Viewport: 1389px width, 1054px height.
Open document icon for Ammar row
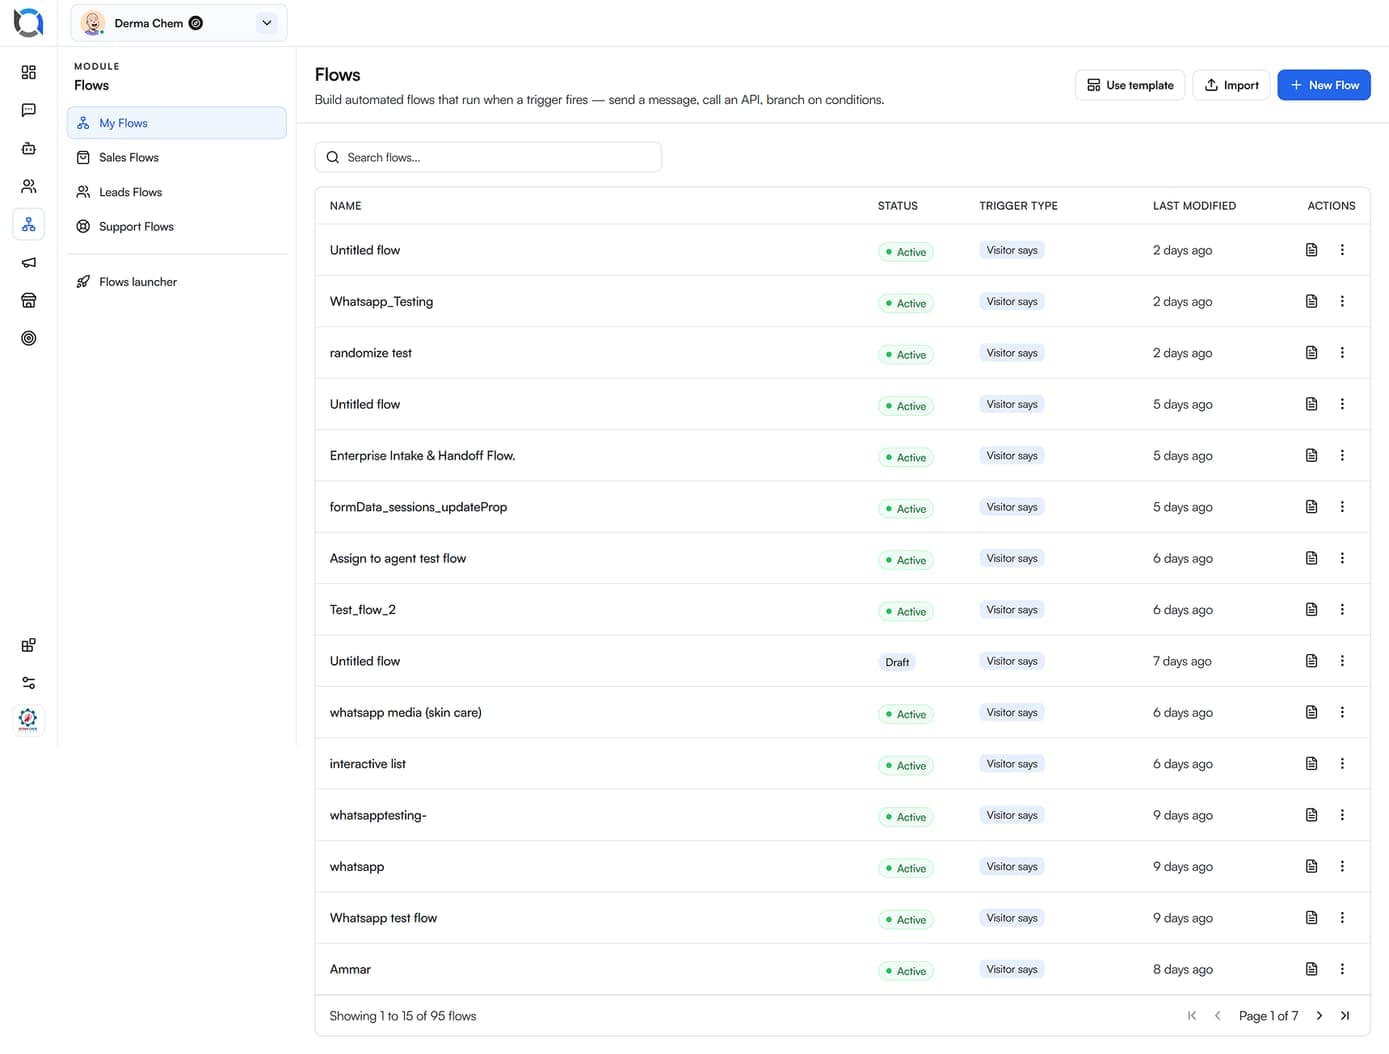coord(1311,969)
